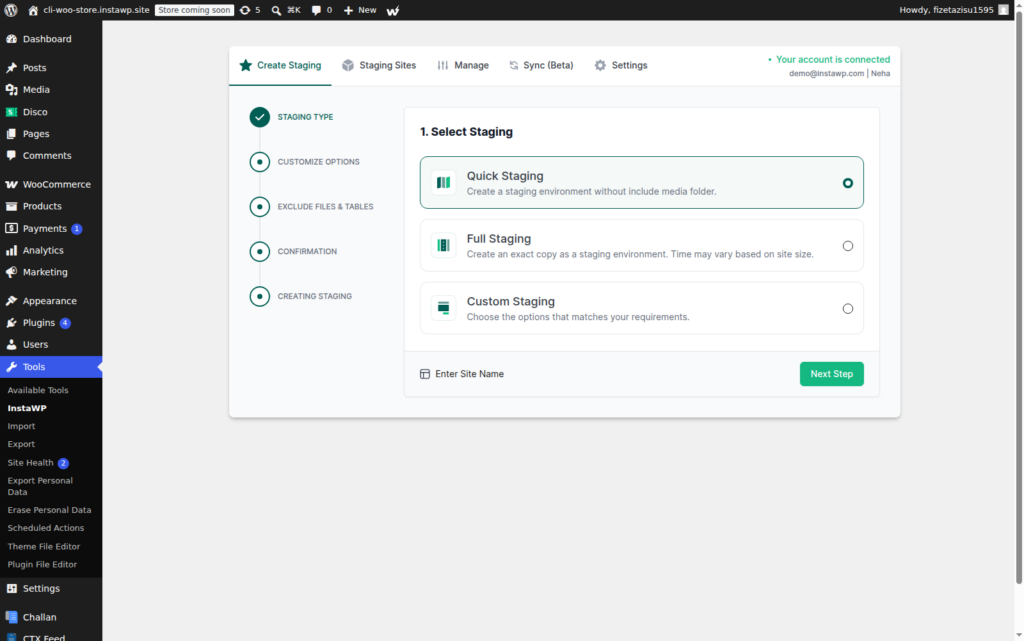Open Export Personal Data link
This screenshot has width=1024, height=641.
[x=40, y=486]
